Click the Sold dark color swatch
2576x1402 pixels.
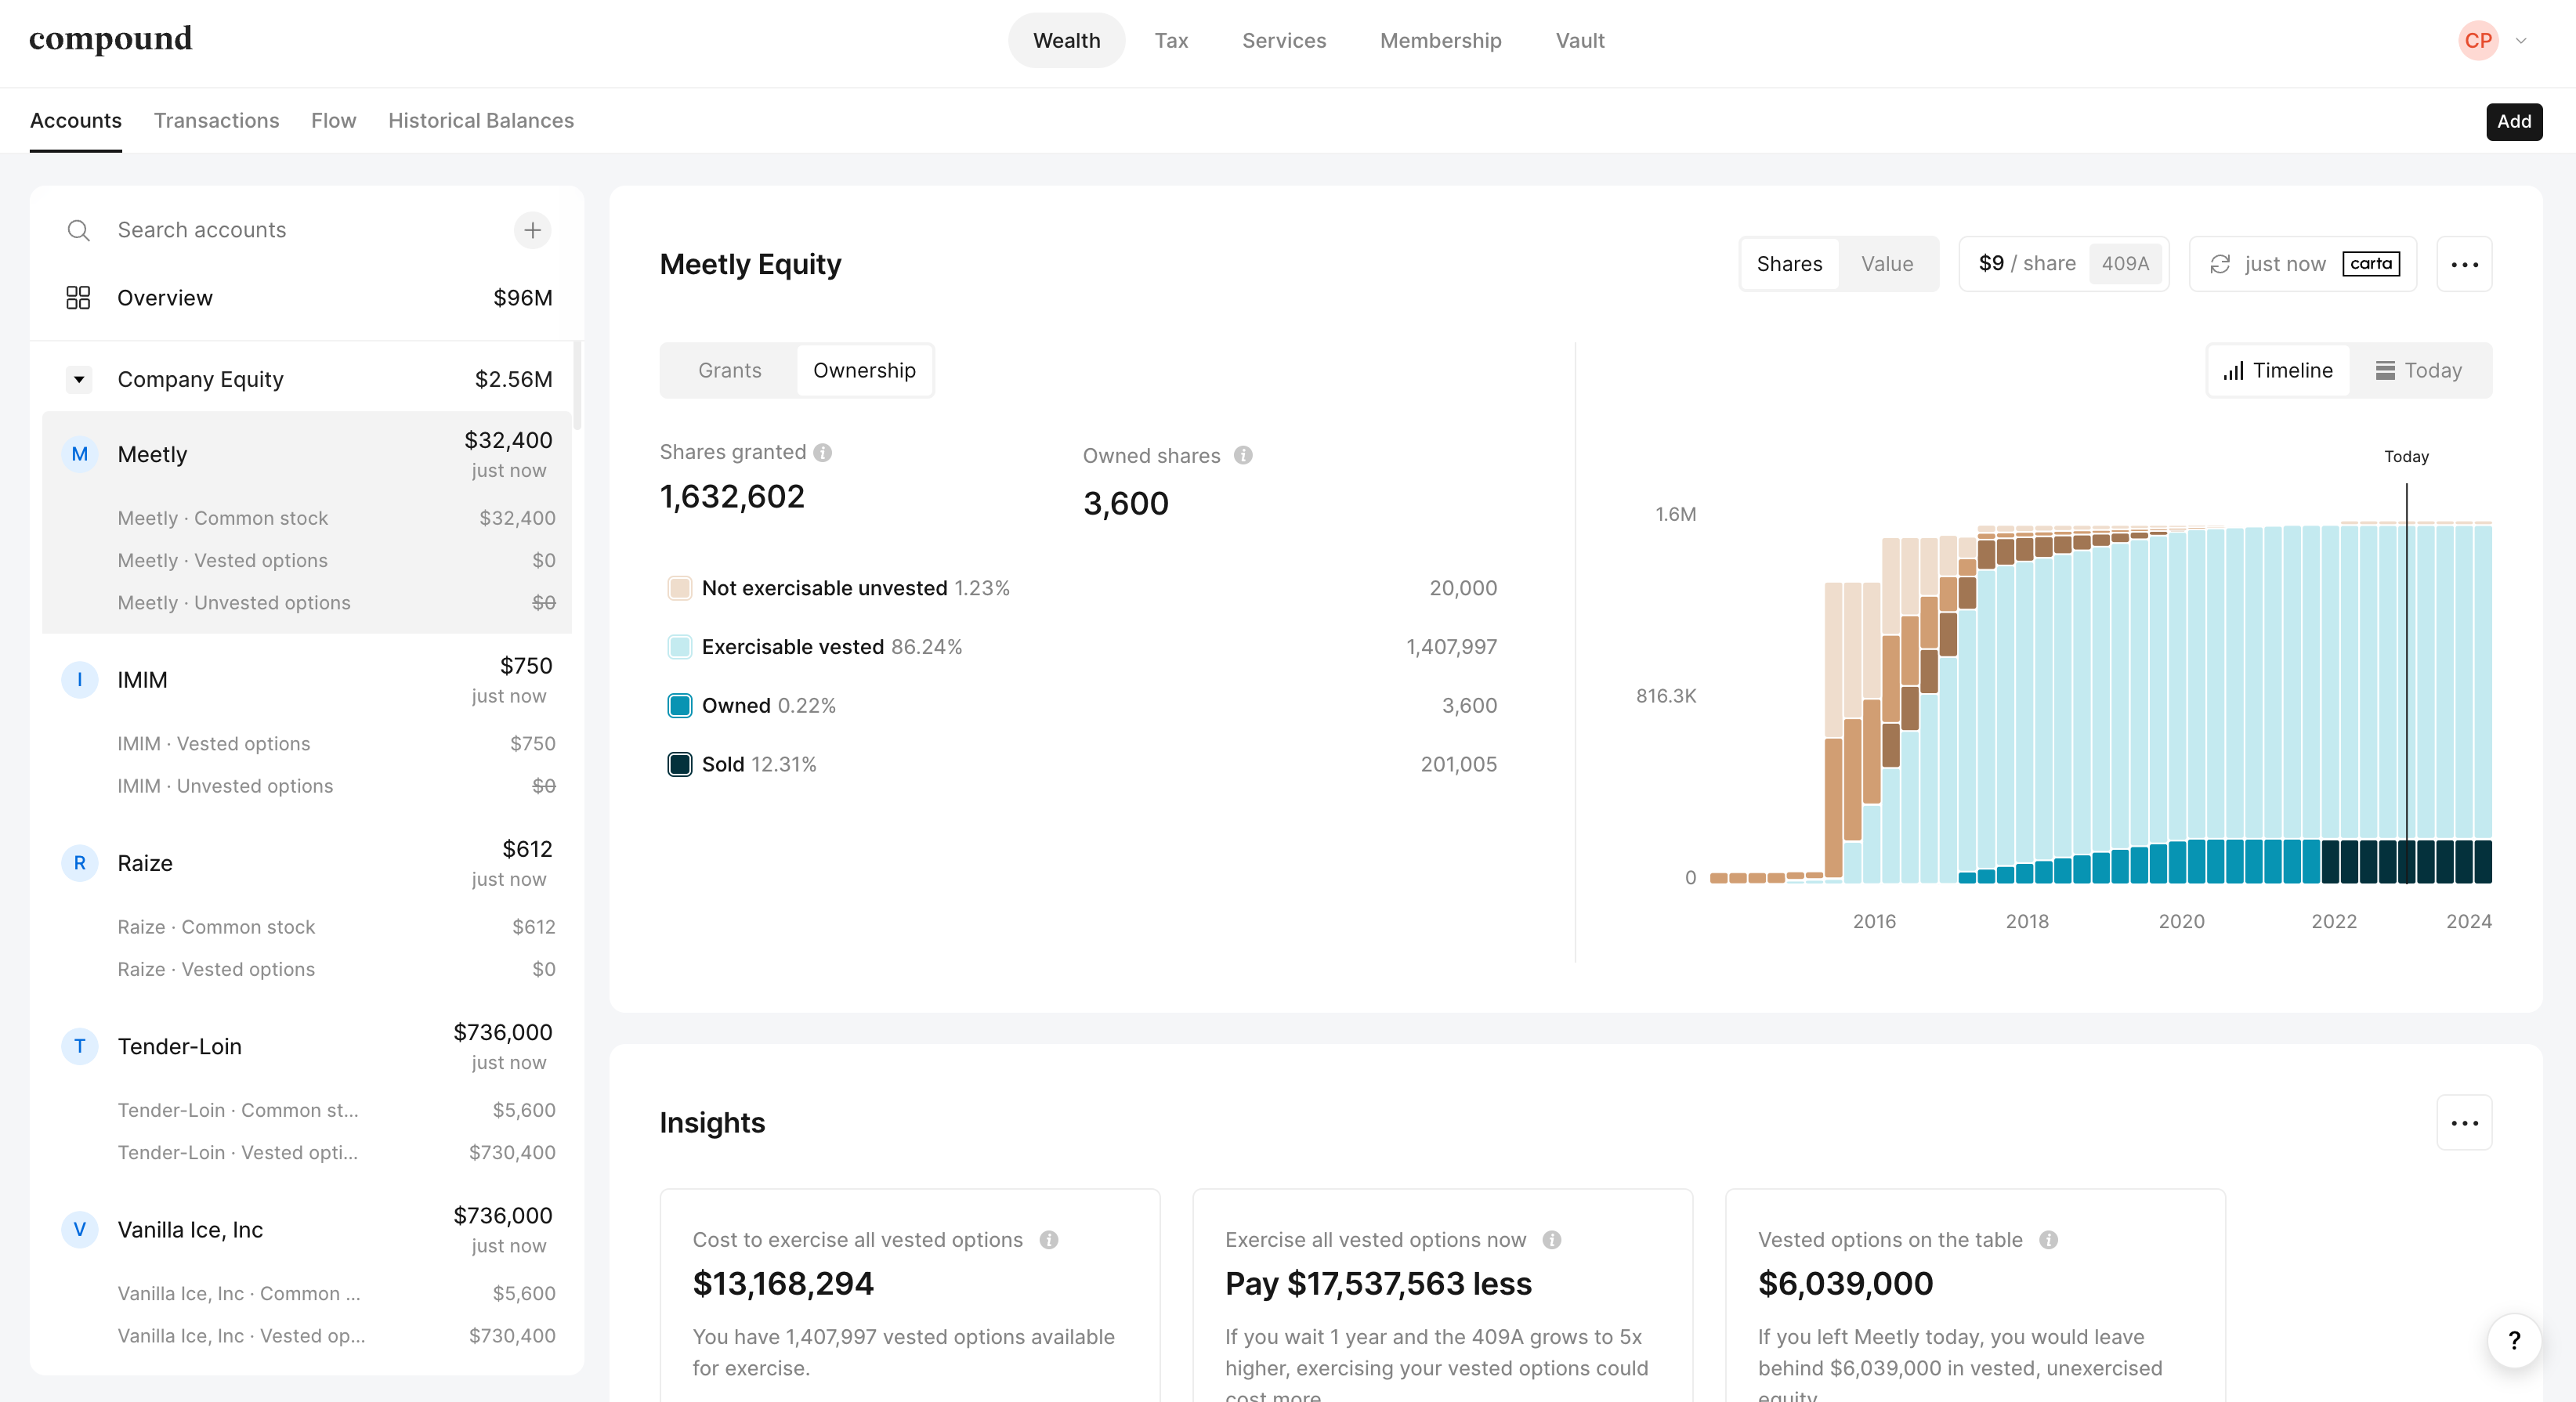(x=679, y=765)
